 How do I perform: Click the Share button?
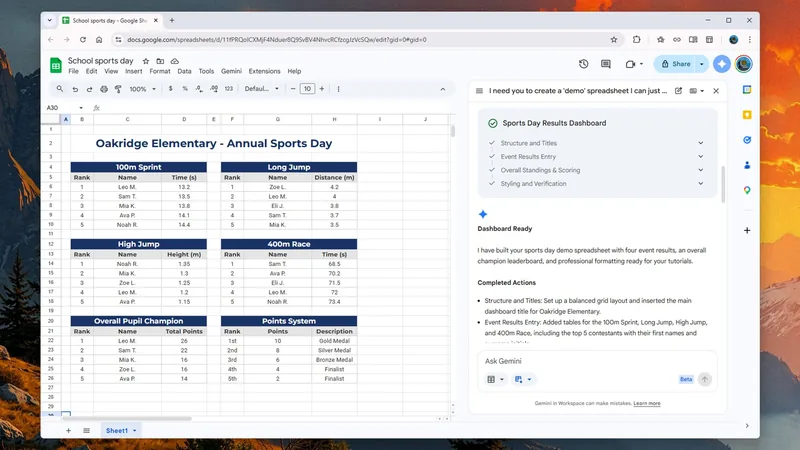tap(675, 64)
